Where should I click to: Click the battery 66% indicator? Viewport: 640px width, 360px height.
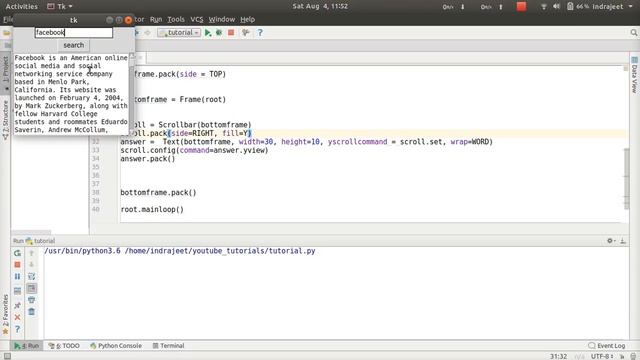(578, 7)
